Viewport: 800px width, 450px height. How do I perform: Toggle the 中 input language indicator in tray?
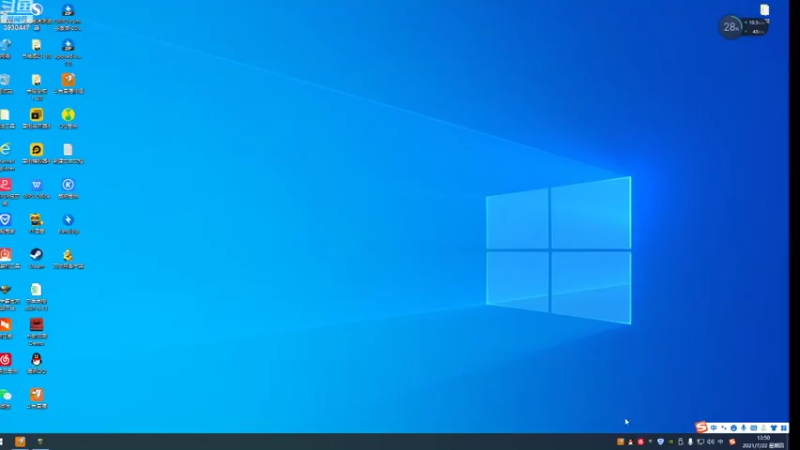click(720, 442)
